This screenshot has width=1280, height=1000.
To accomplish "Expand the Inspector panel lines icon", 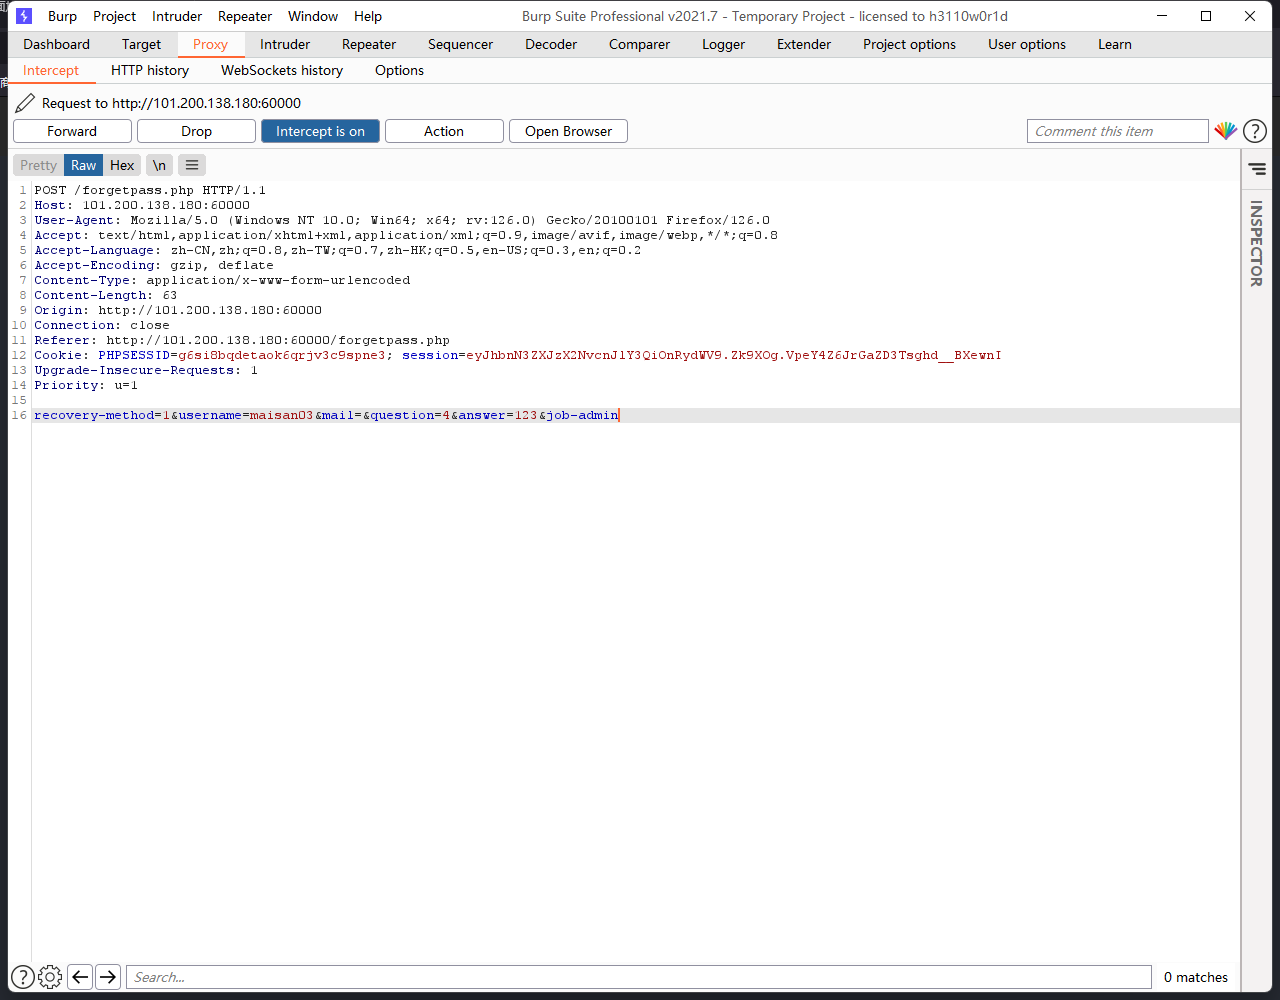I will (x=1257, y=169).
